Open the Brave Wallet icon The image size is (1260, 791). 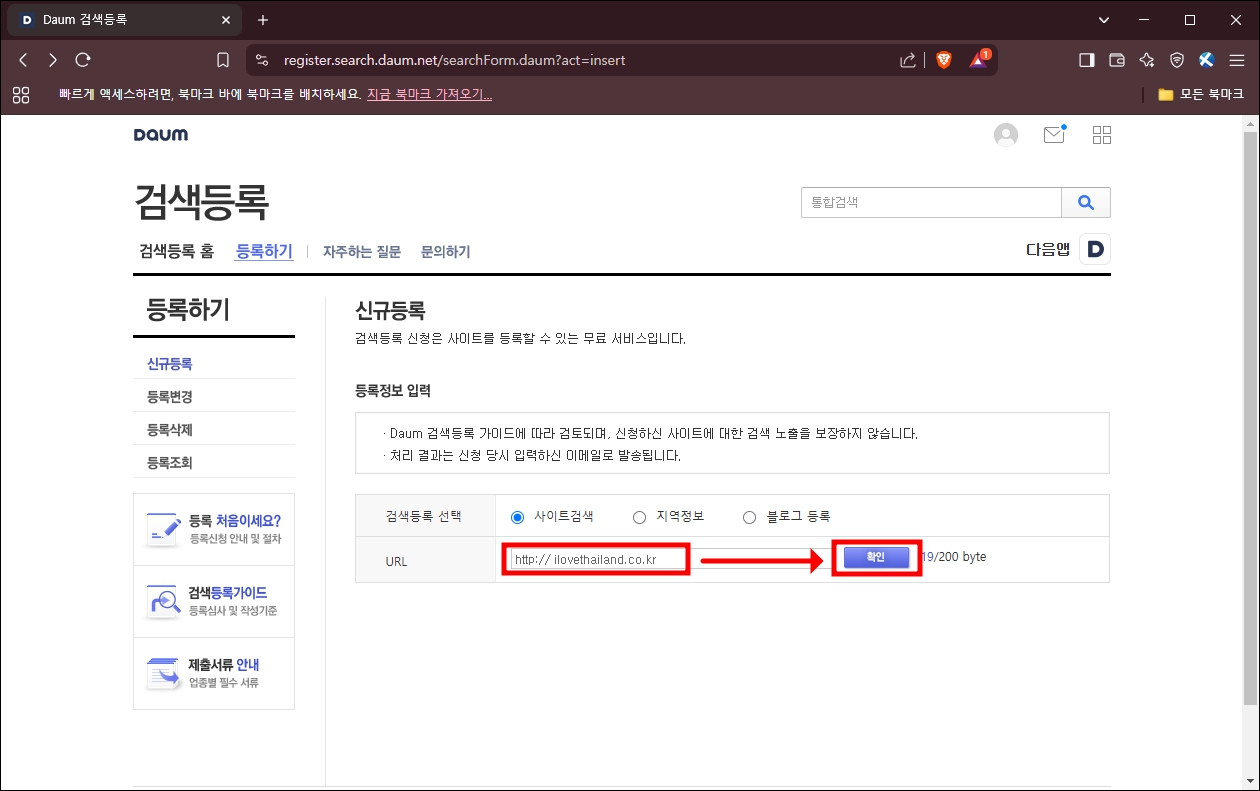[1117, 60]
